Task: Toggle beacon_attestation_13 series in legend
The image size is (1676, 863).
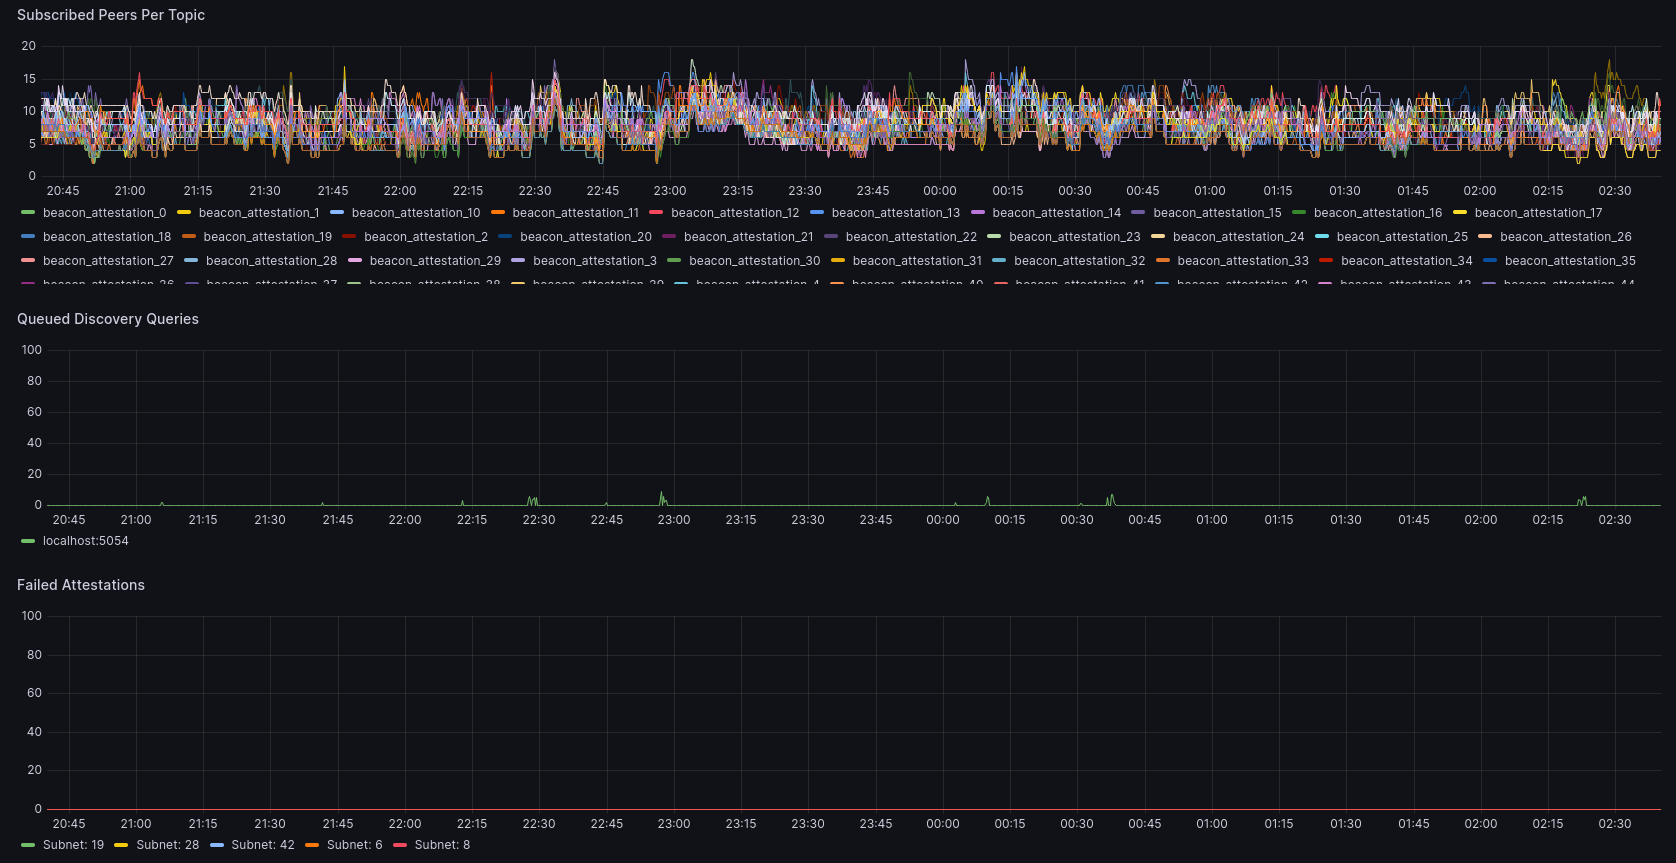Action: click(x=895, y=213)
